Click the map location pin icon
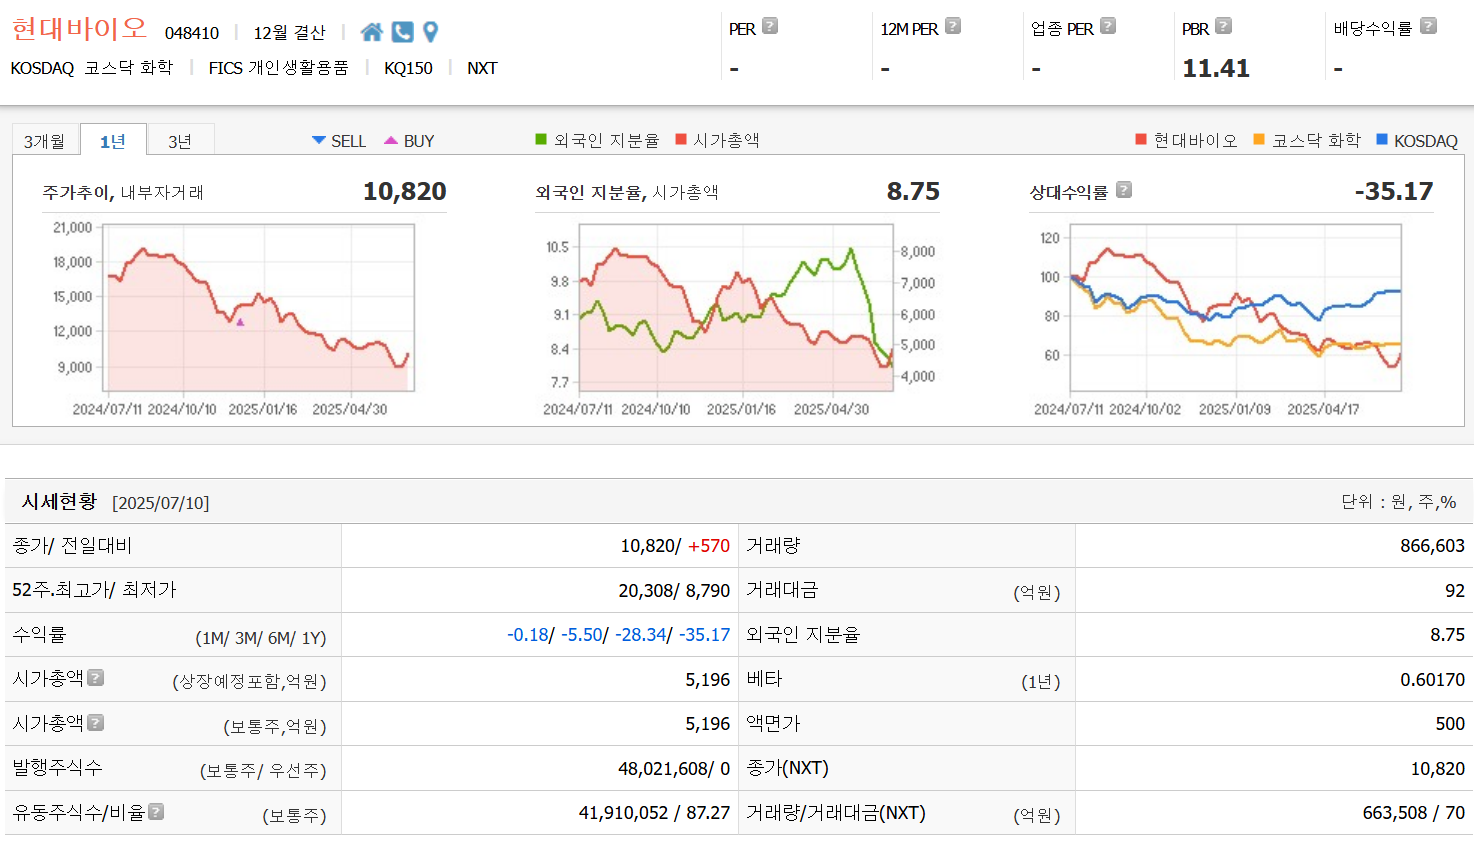The width and height of the screenshot is (1474, 862). [x=431, y=32]
